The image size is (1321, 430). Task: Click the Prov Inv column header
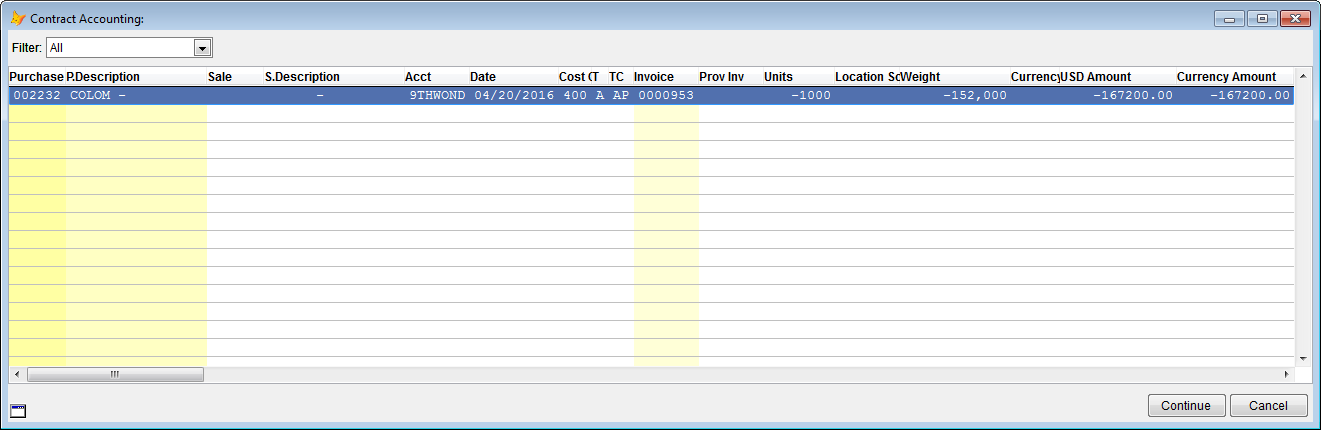[x=730, y=77]
